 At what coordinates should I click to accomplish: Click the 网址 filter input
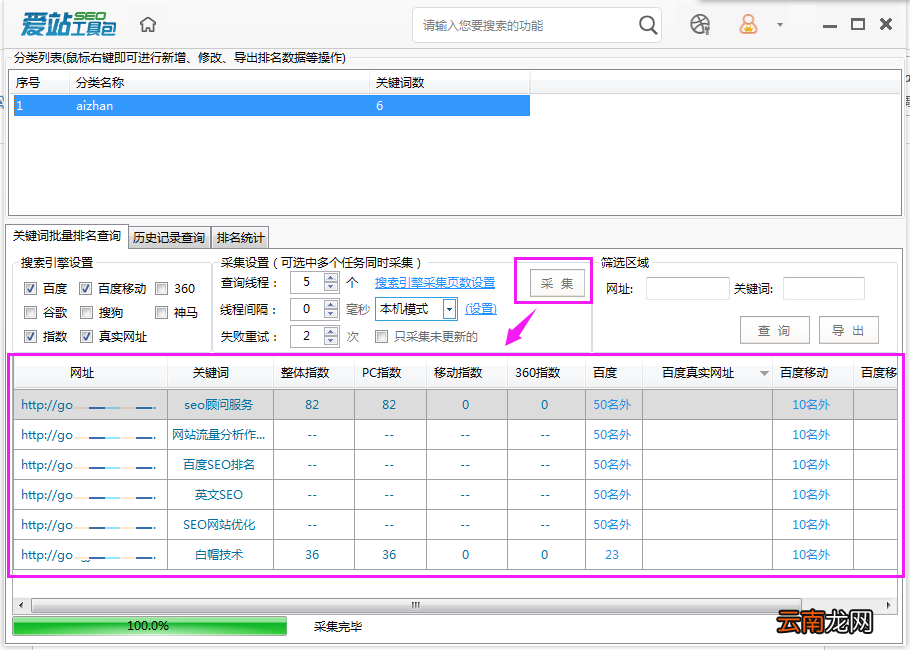(x=688, y=288)
